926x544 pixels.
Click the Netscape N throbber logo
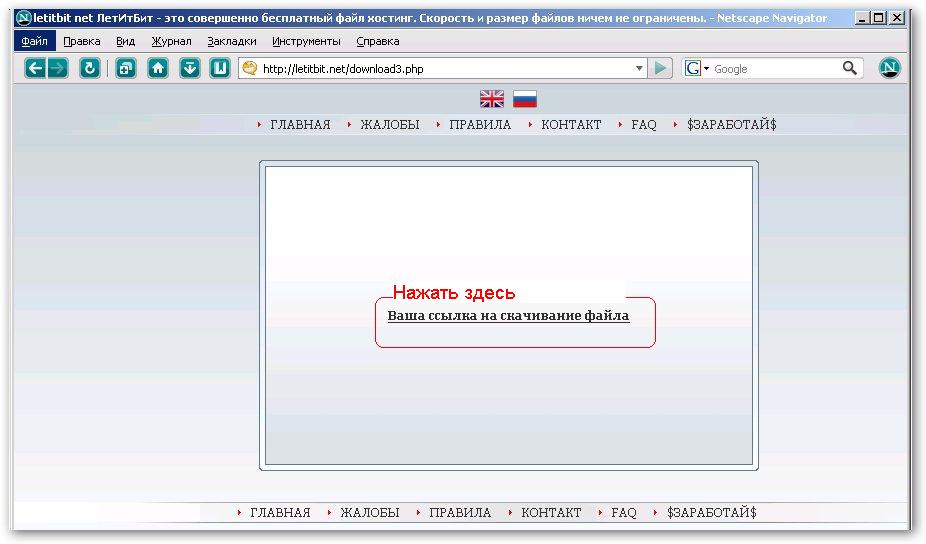(x=889, y=68)
